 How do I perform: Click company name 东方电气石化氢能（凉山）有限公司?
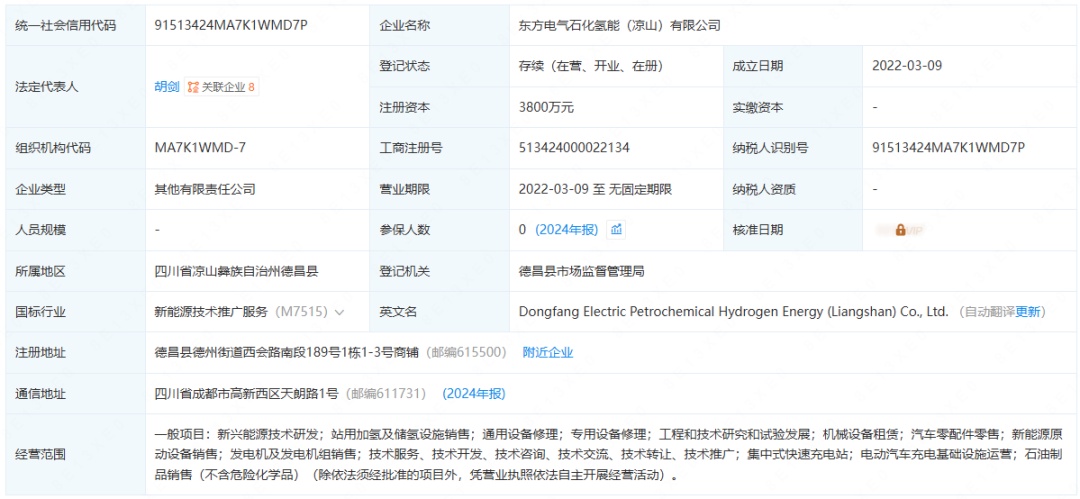coord(620,25)
